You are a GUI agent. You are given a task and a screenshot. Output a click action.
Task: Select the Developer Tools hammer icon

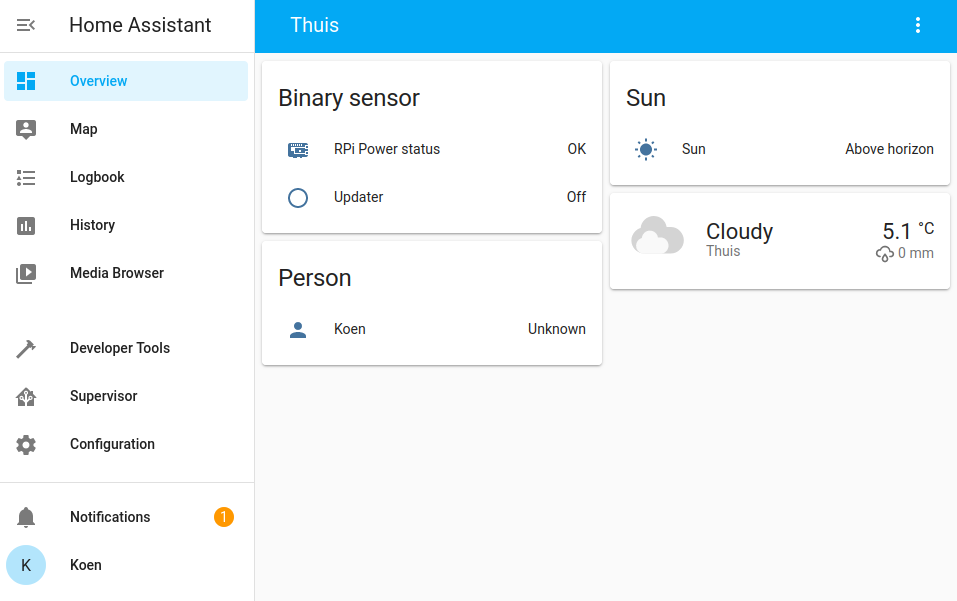coord(26,348)
